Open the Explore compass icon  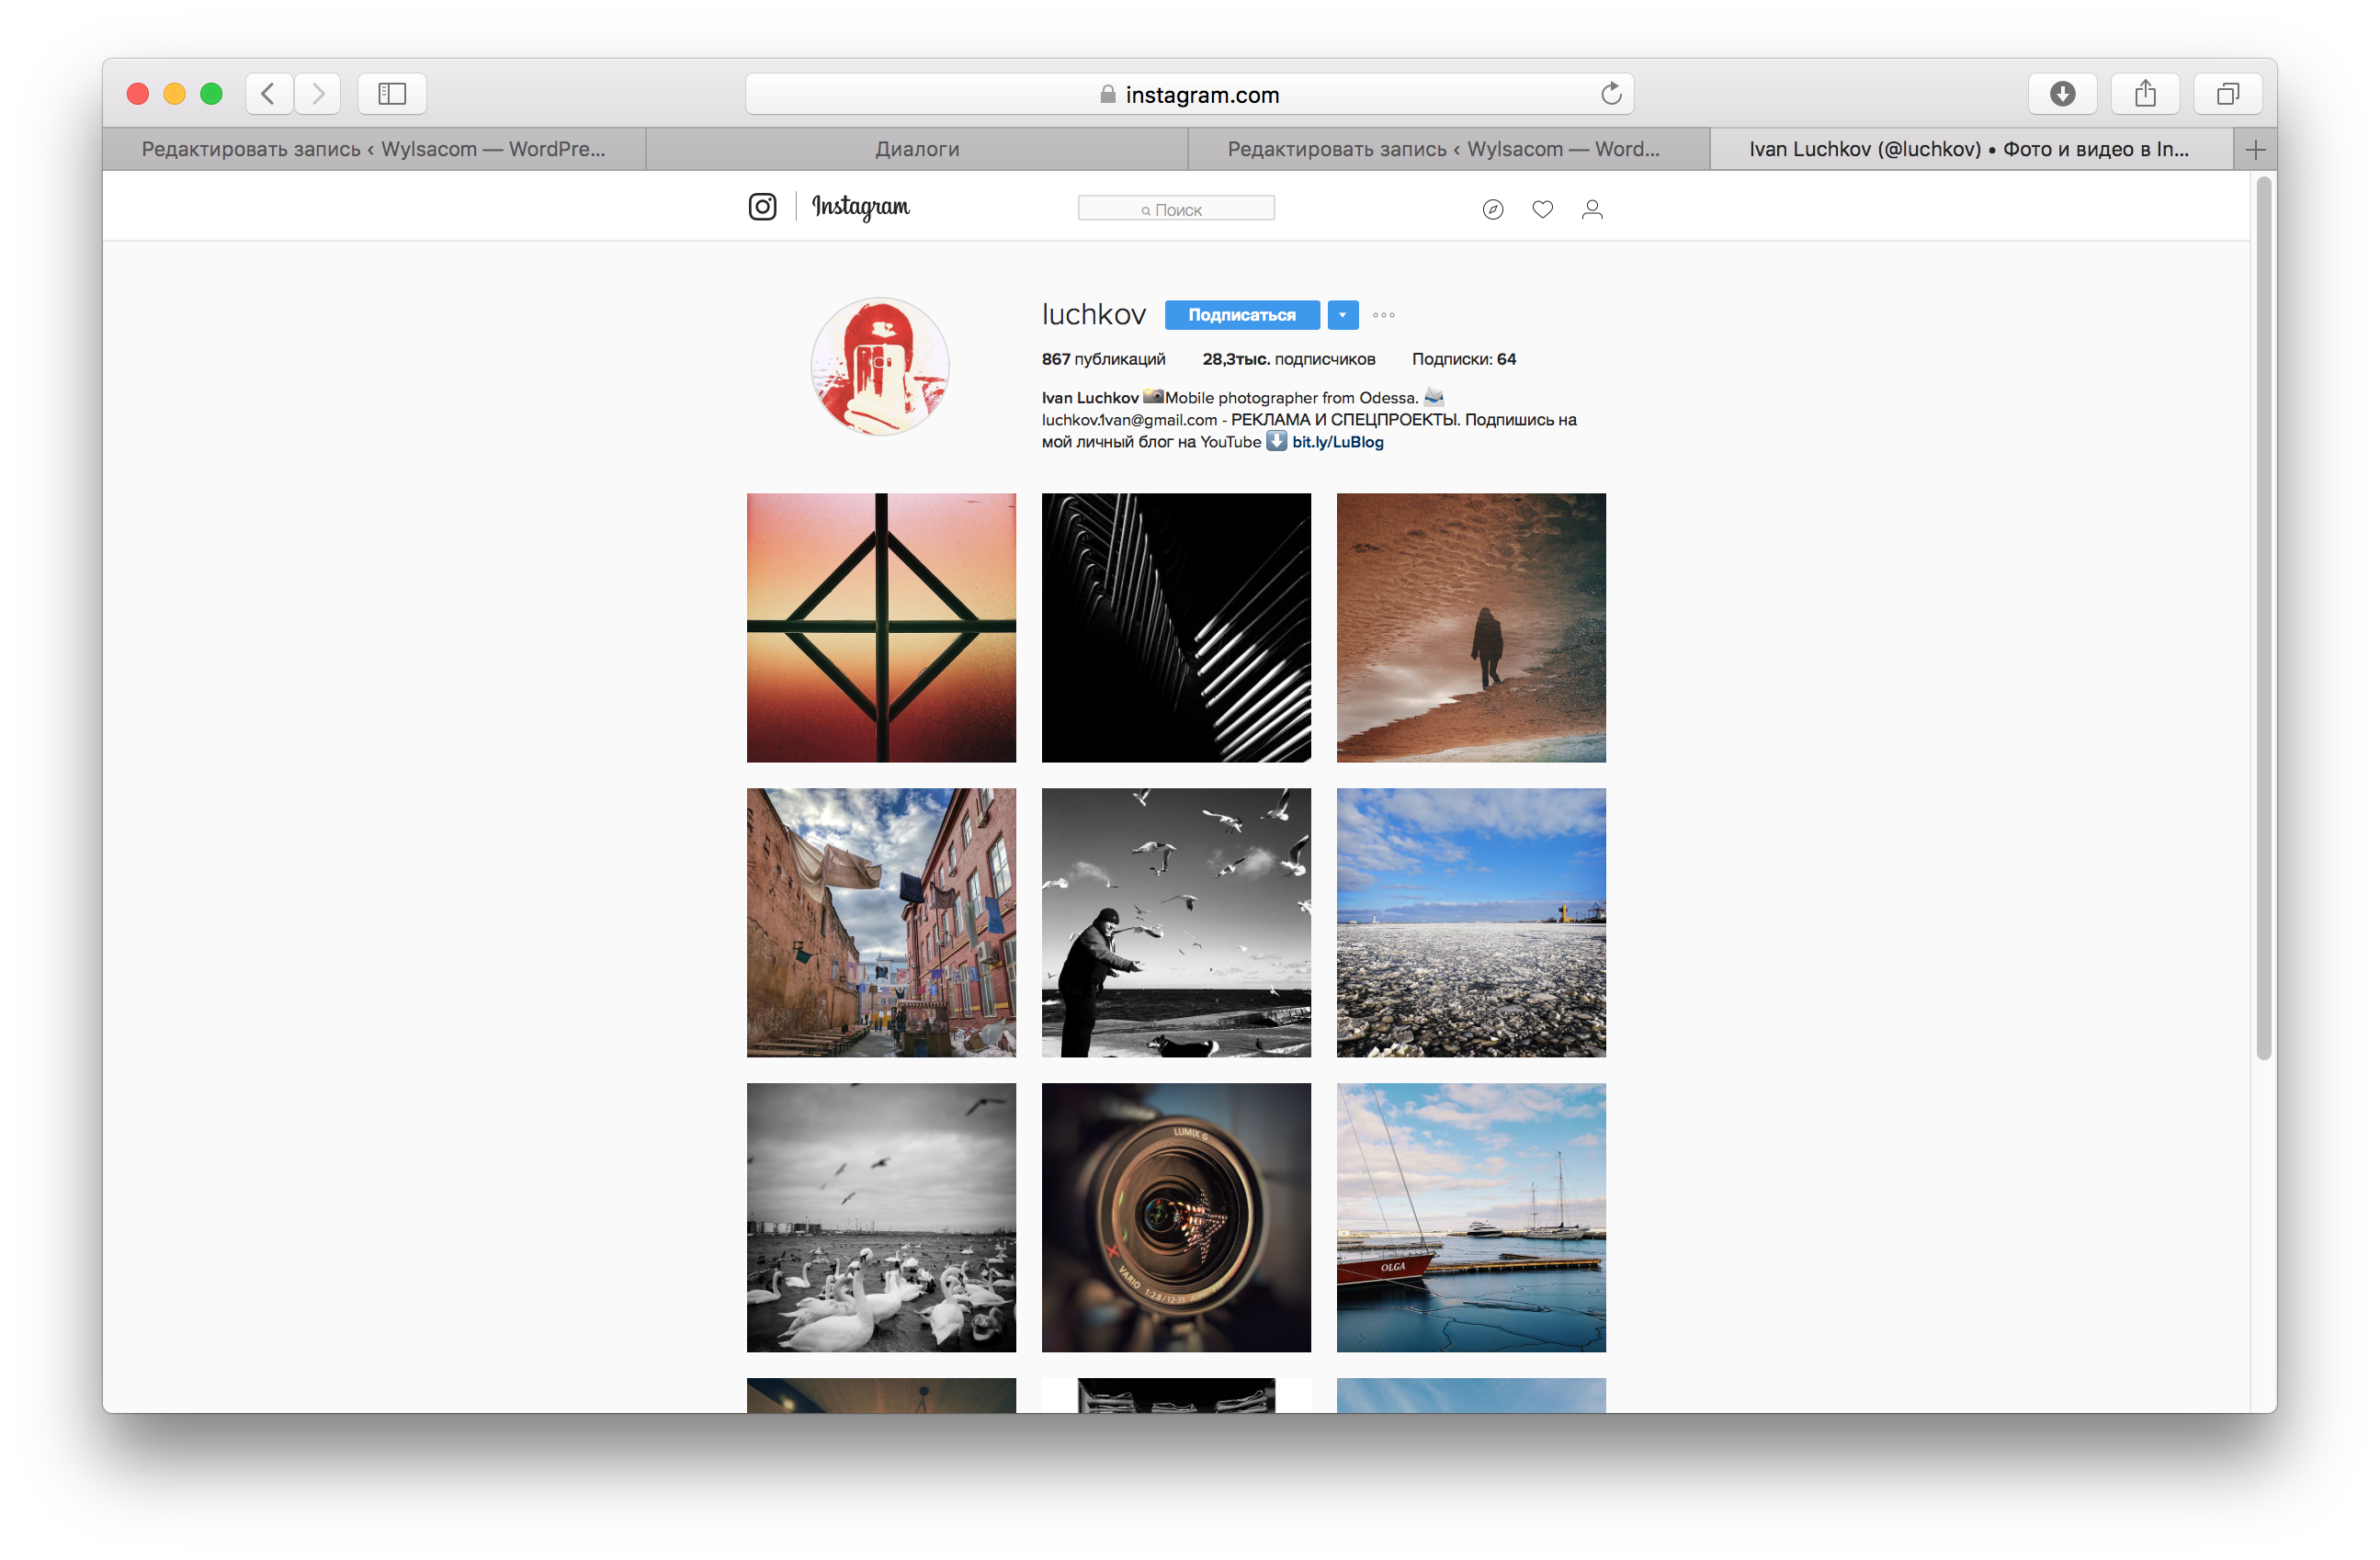pyautogui.click(x=1493, y=209)
